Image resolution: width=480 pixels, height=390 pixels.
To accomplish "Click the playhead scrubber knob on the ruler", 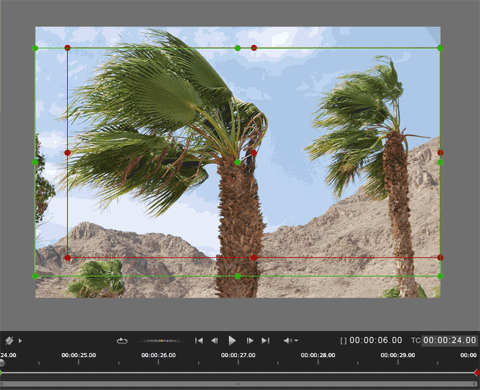I will coord(2,363).
